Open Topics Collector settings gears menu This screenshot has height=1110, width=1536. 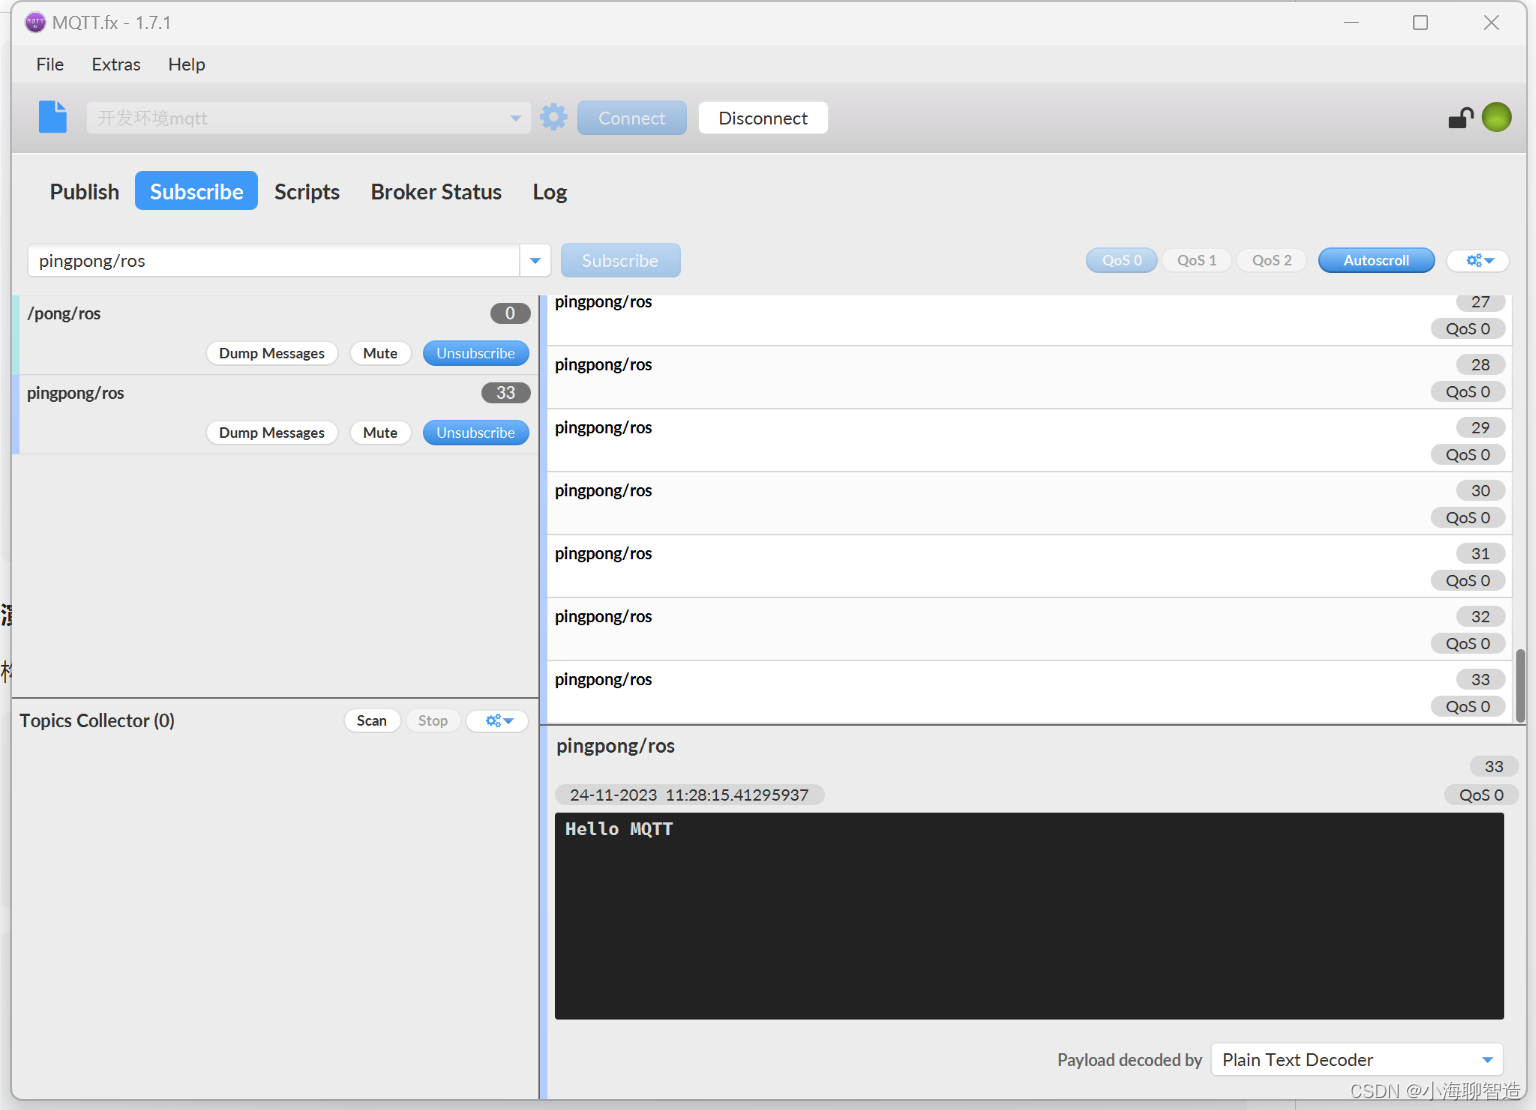coord(497,720)
